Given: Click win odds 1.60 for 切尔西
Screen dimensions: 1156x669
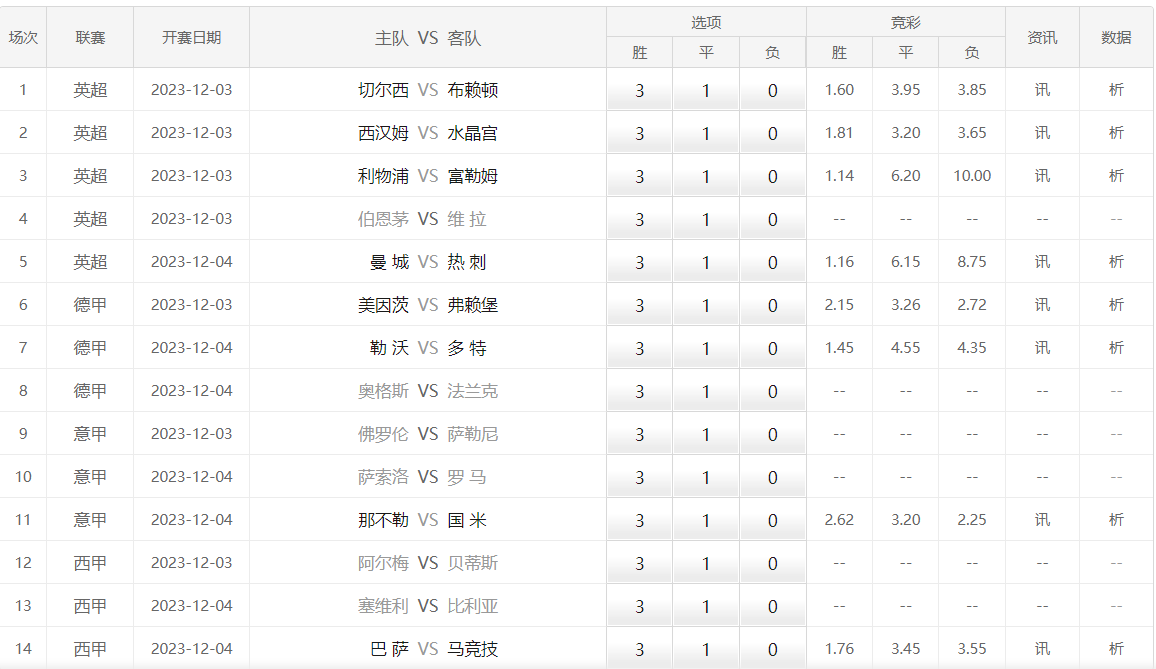Looking at the screenshot, I should pyautogui.click(x=839, y=90).
